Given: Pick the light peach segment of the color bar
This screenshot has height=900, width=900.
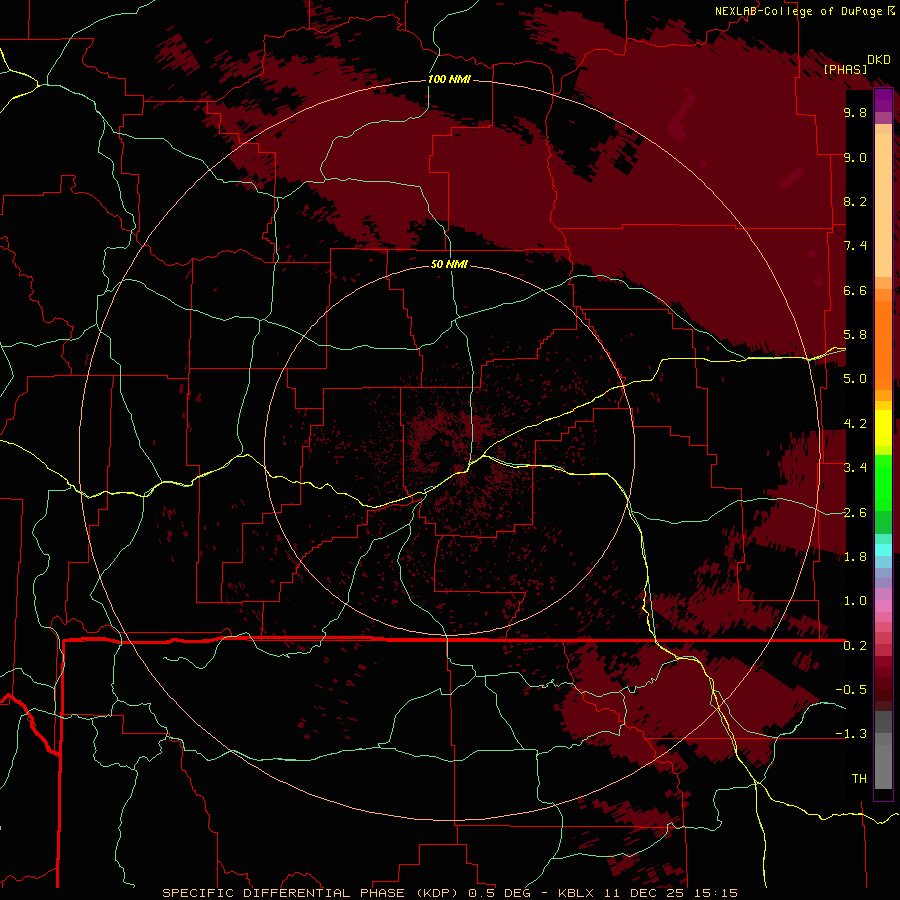Looking at the screenshot, I should tap(883, 205).
